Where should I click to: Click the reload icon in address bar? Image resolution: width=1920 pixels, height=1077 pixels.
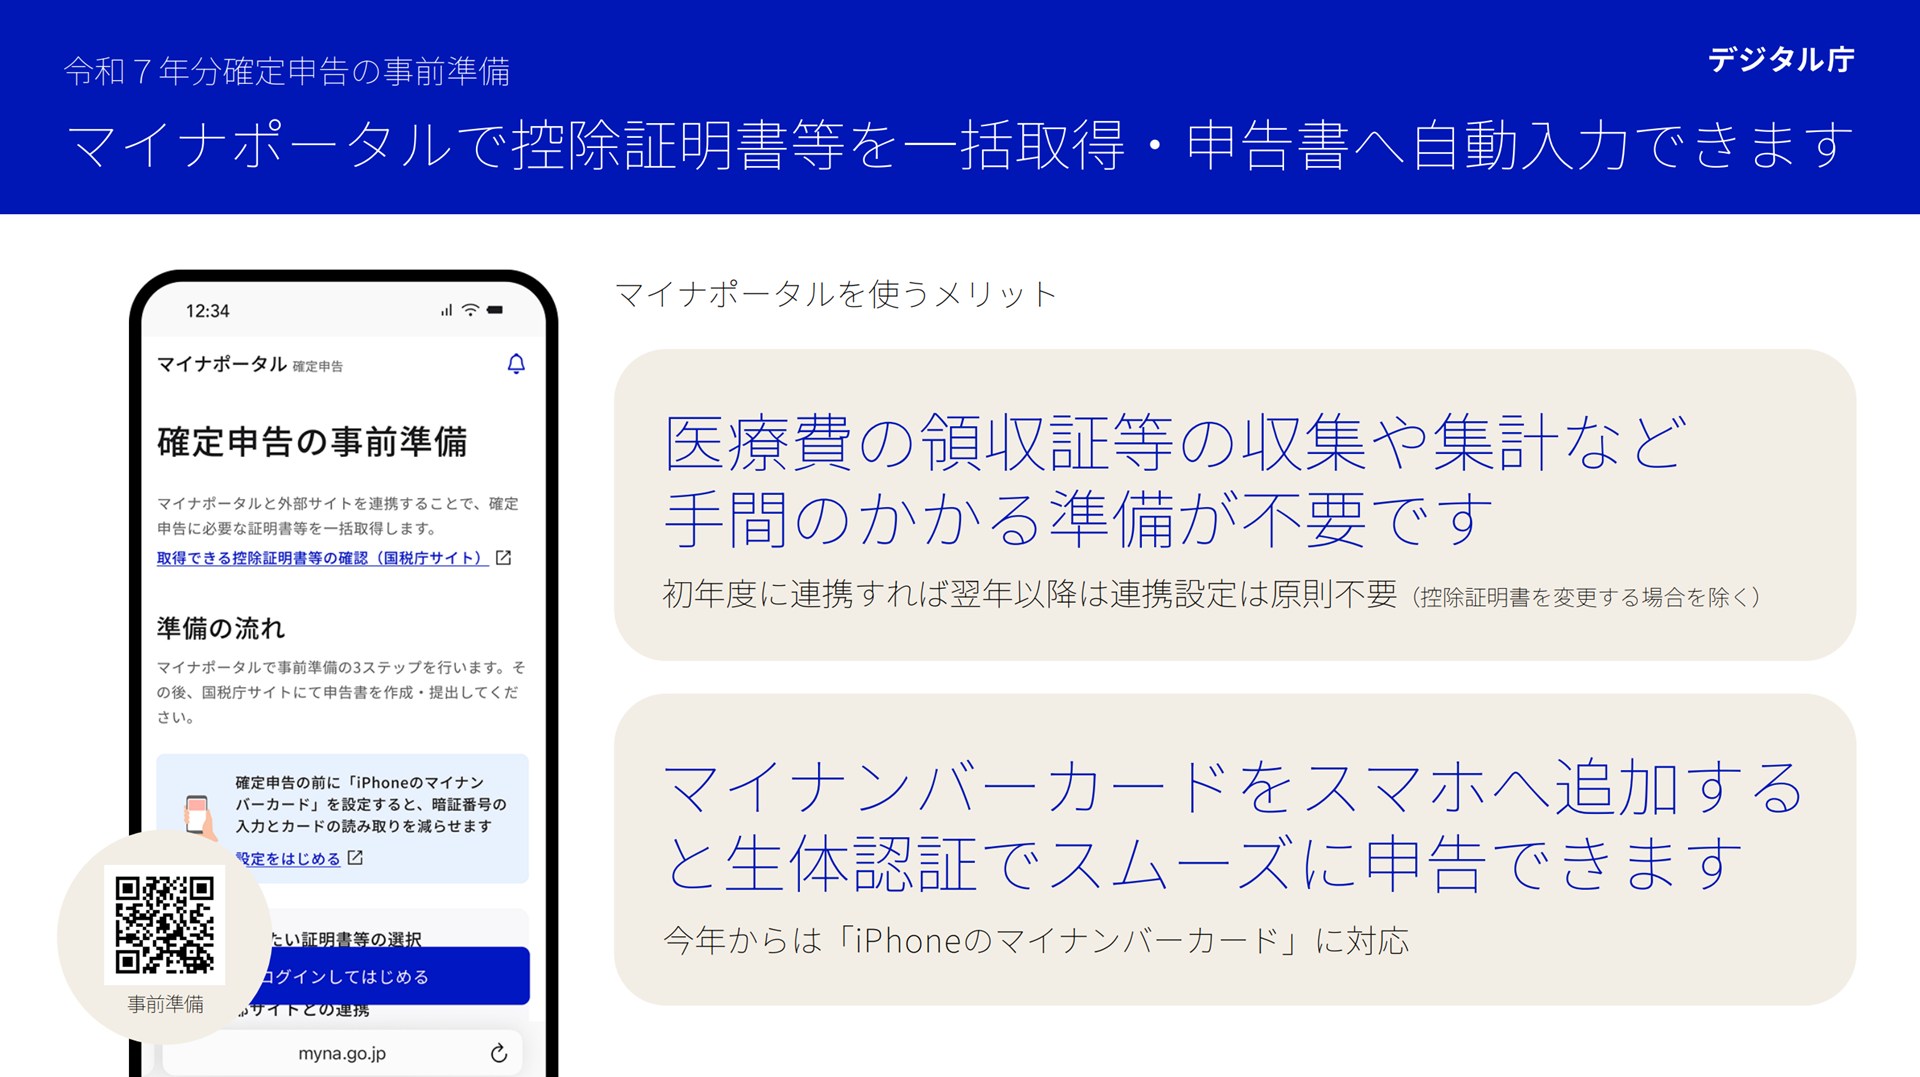click(x=499, y=1053)
